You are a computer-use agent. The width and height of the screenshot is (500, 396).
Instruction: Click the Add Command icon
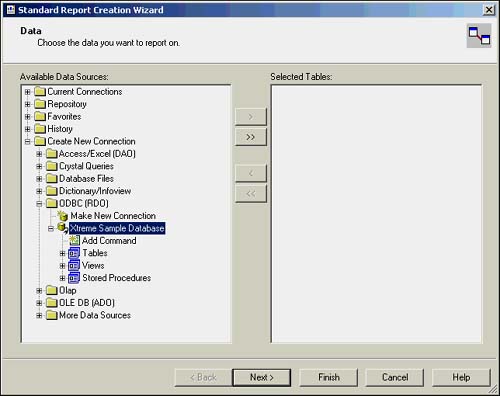point(74,240)
